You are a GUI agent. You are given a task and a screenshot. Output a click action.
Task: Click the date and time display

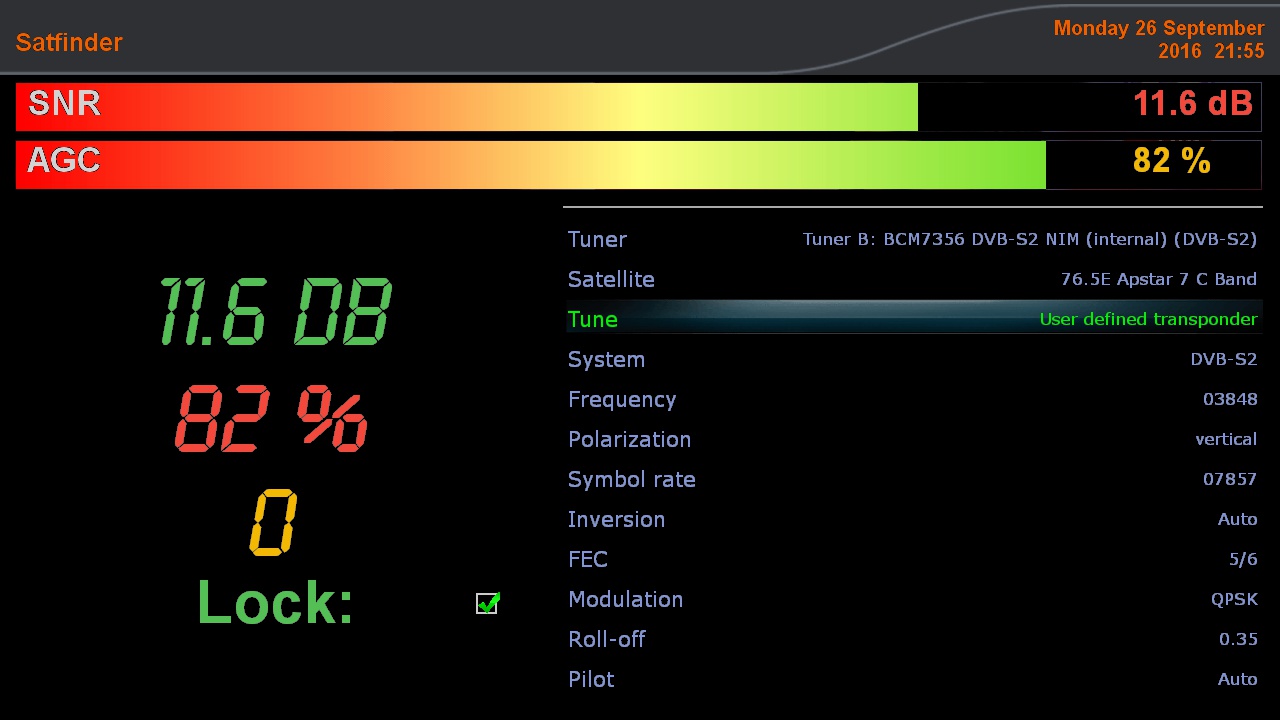pyautogui.click(x=1158, y=40)
